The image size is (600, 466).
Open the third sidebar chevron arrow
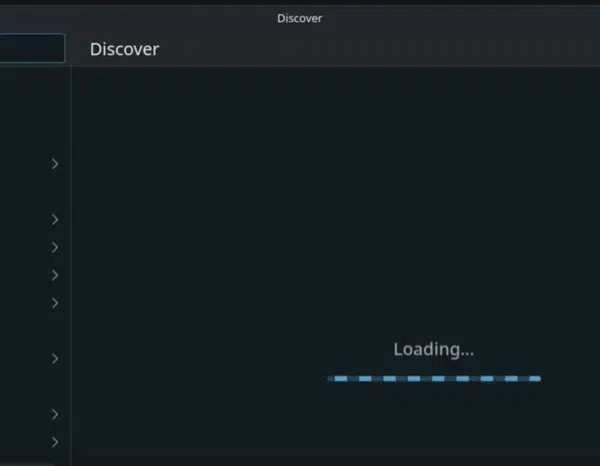55,248
